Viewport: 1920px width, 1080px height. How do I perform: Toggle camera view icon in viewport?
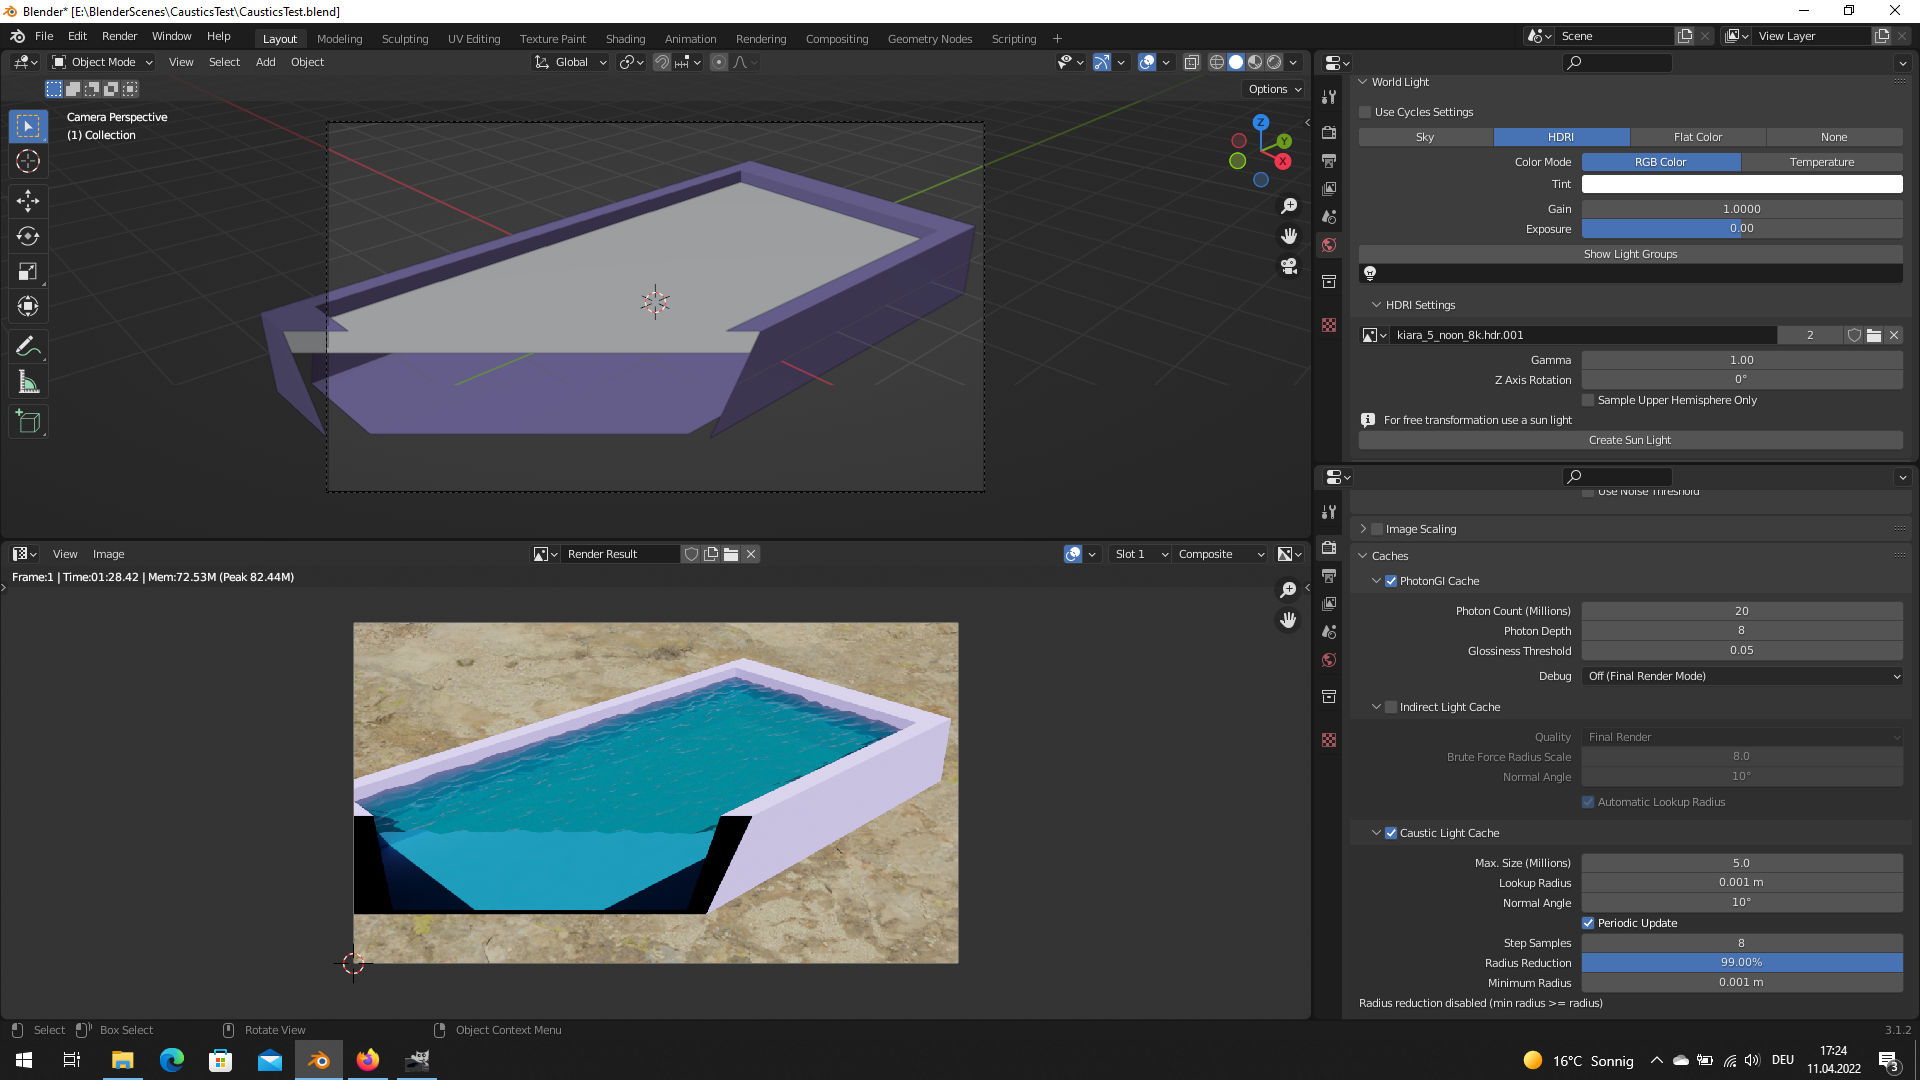coord(1289,266)
